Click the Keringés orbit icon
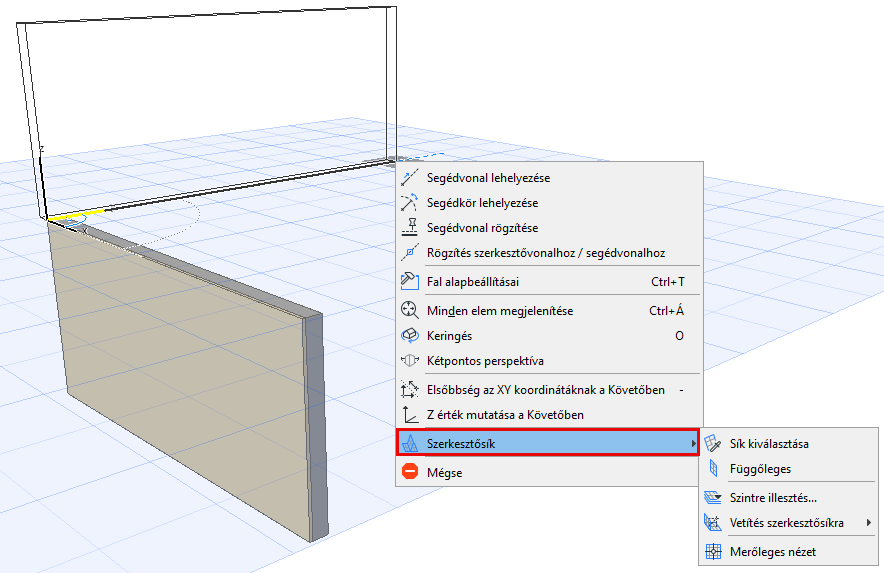This screenshot has width=884, height=573. 410,336
